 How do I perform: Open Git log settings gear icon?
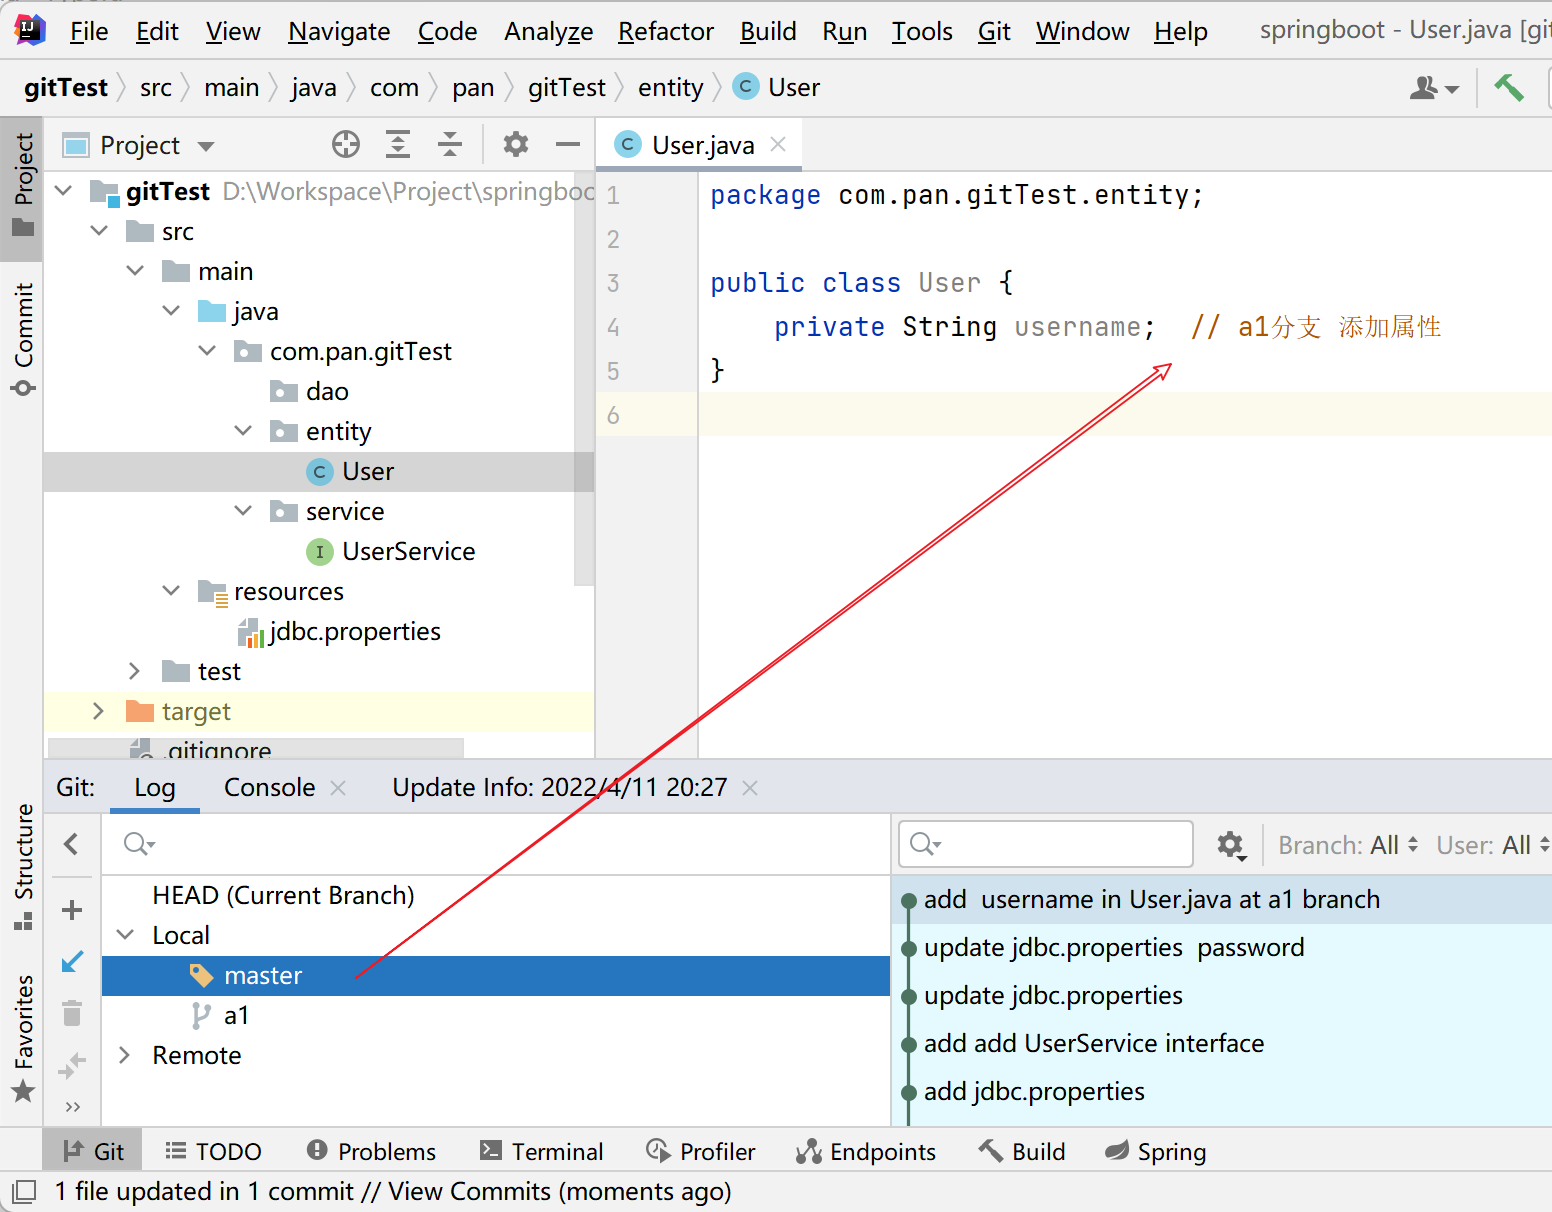[x=1230, y=845]
